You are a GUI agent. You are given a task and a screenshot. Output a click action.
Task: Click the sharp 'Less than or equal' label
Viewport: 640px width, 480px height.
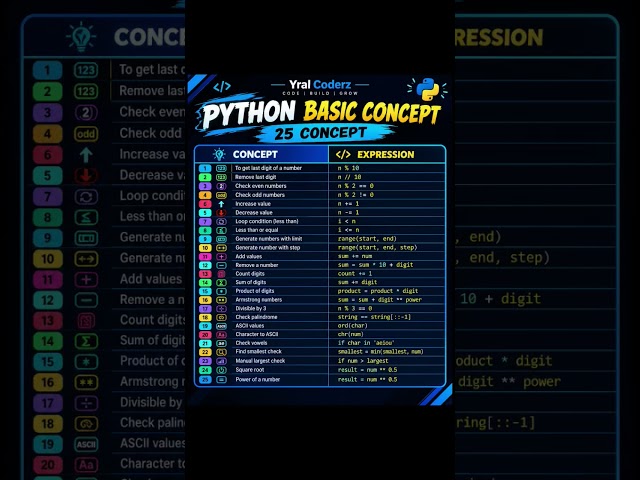[257, 230]
